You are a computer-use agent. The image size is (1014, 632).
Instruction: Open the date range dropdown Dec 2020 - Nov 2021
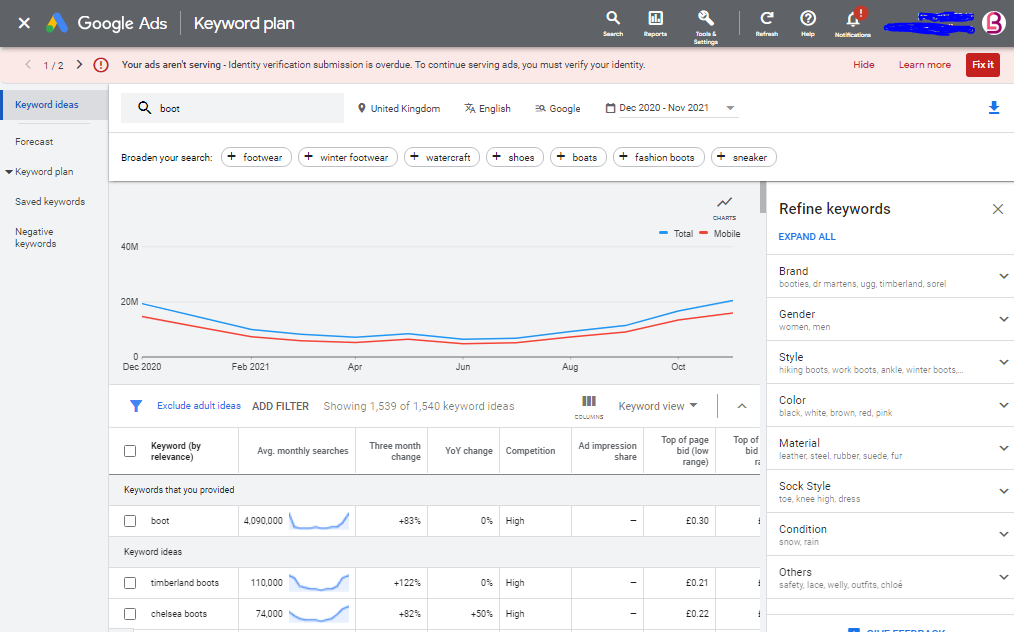pos(671,108)
